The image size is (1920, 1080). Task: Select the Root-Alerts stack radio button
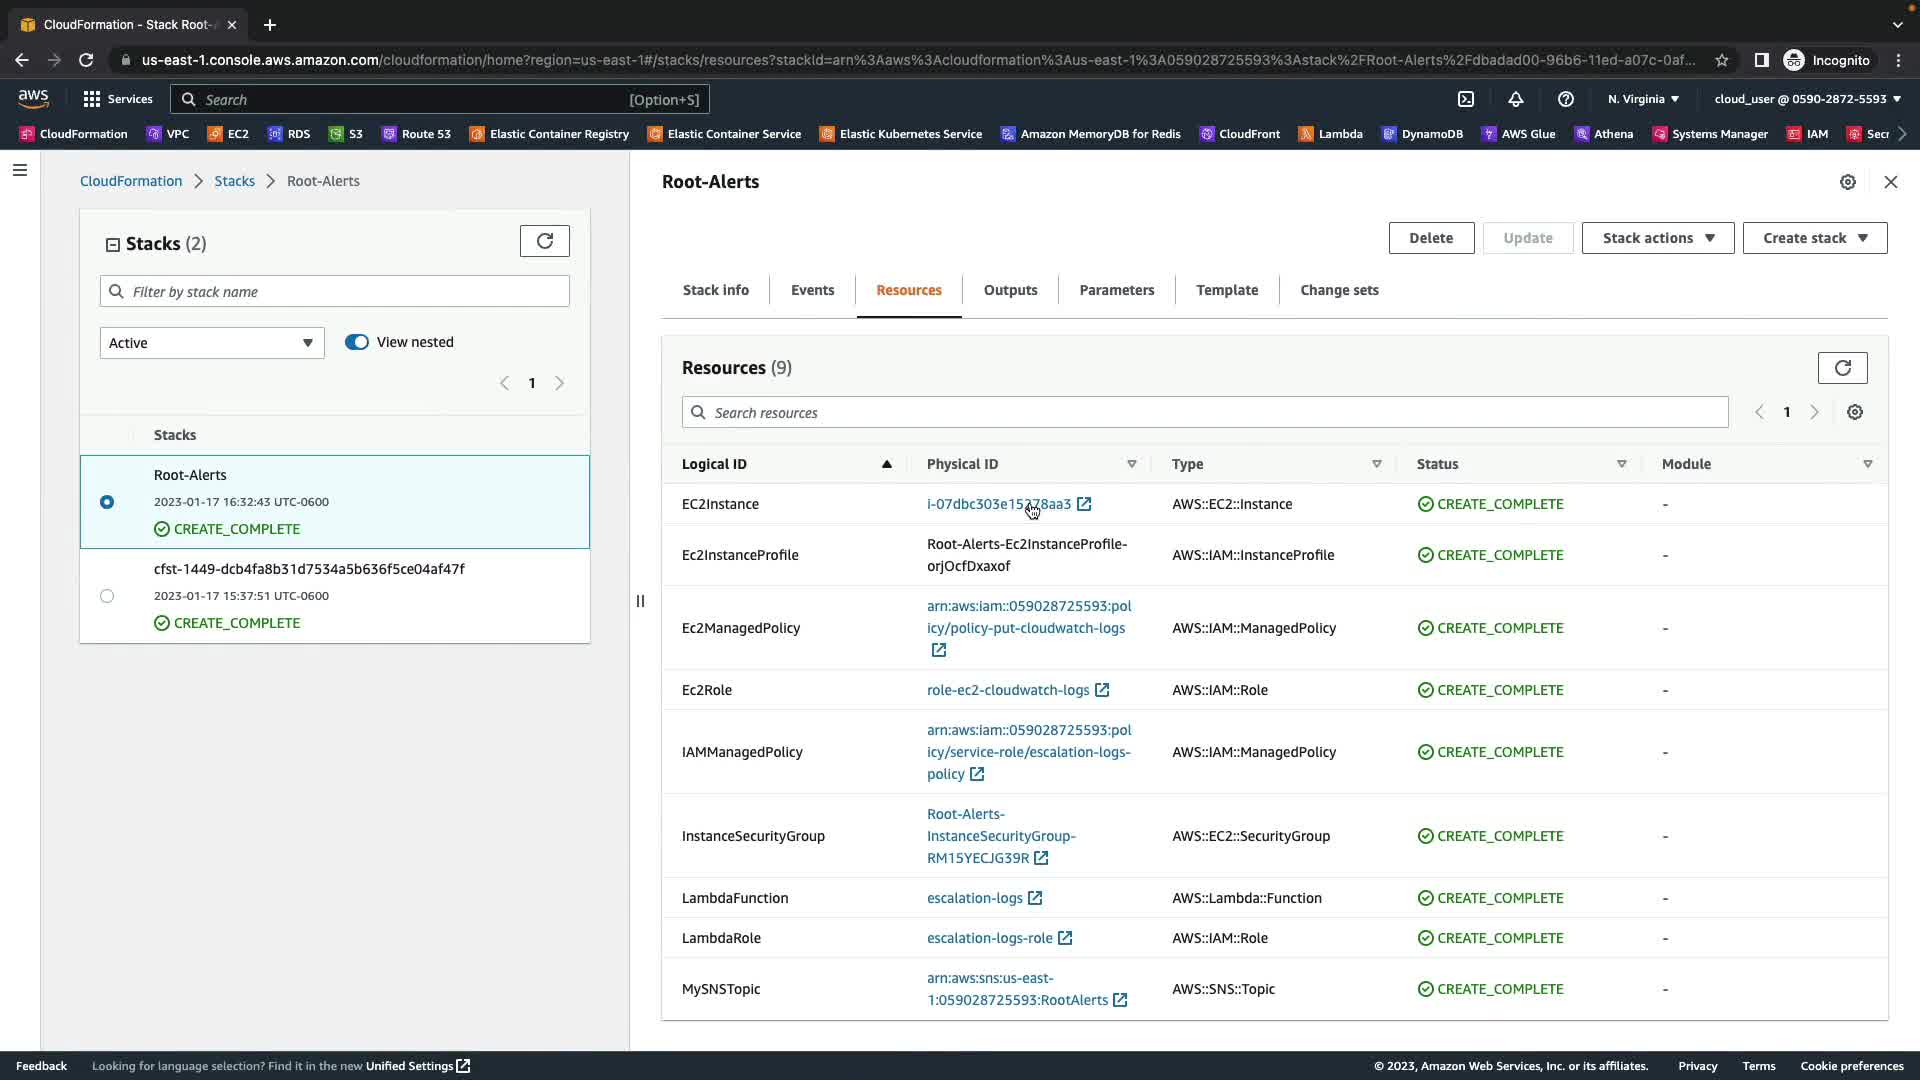(x=107, y=502)
